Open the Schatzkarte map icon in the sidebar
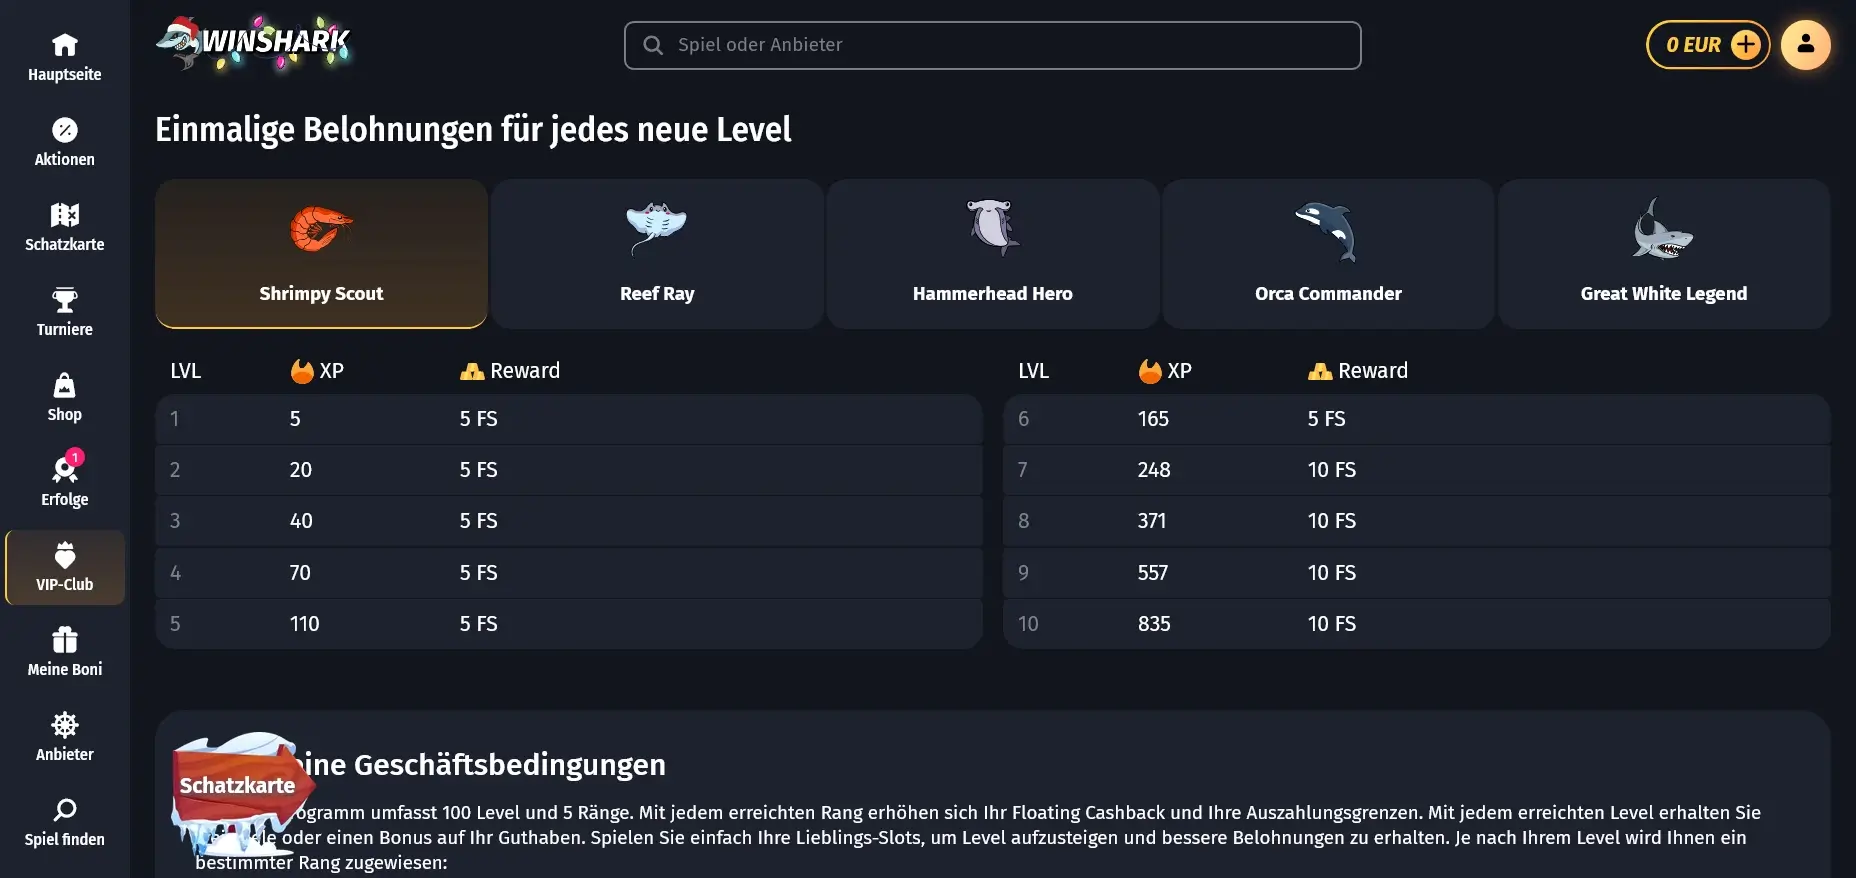The width and height of the screenshot is (1856, 878). click(x=64, y=216)
